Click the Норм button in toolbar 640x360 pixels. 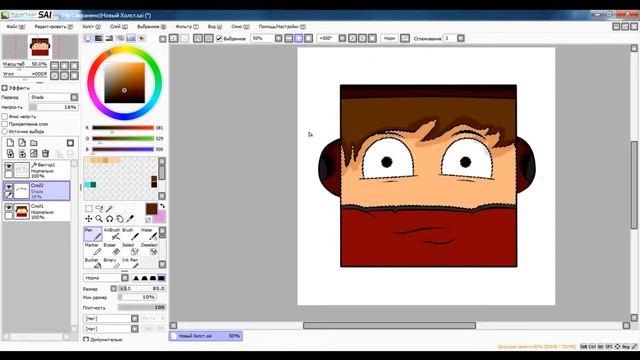coord(389,38)
